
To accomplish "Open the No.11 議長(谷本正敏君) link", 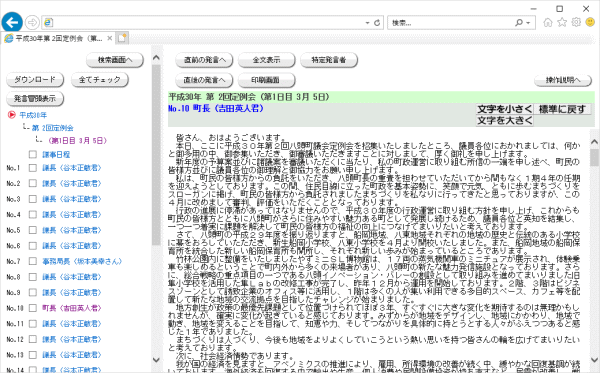I will (72, 324).
